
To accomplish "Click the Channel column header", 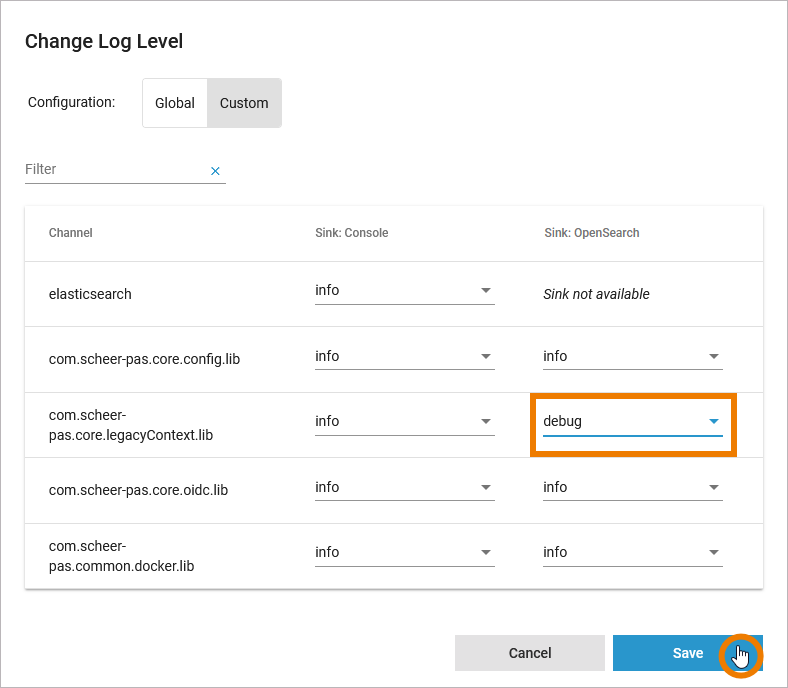I will coord(71,233).
